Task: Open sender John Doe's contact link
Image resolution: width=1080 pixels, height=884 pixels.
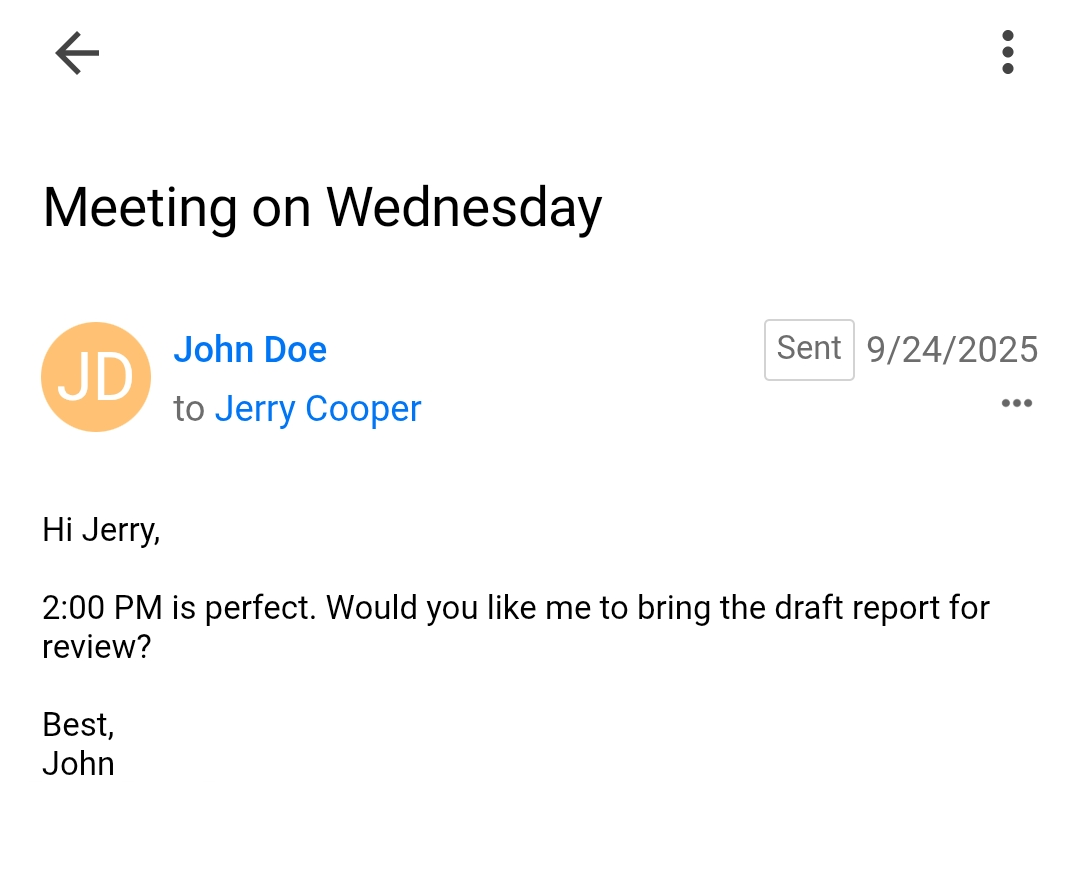Action: [x=250, y=349]
